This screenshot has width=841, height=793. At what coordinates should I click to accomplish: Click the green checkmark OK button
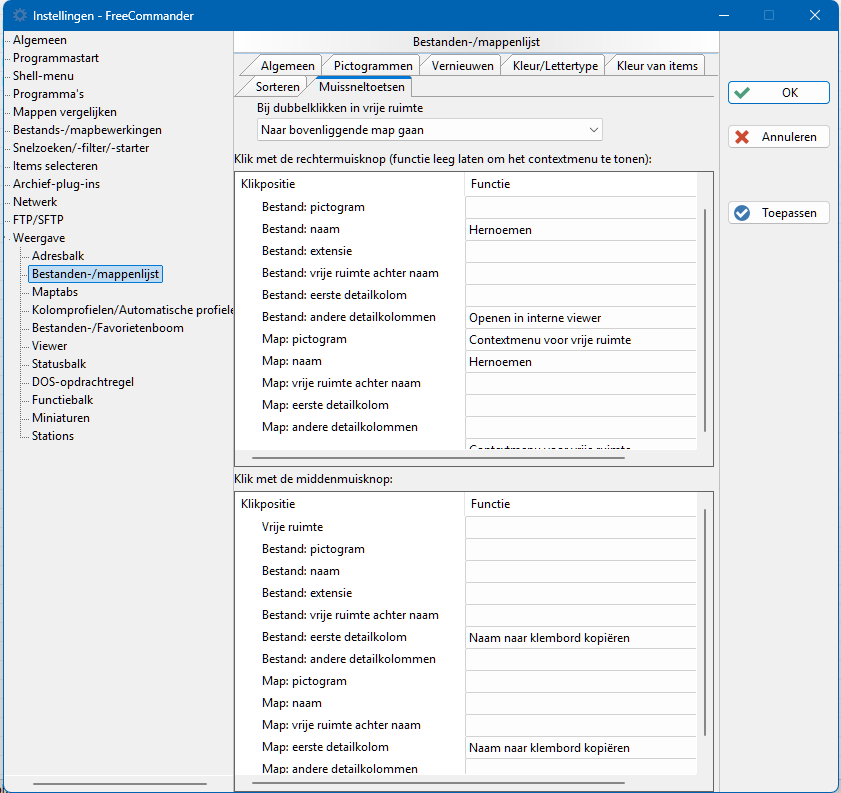click(778, 93)
